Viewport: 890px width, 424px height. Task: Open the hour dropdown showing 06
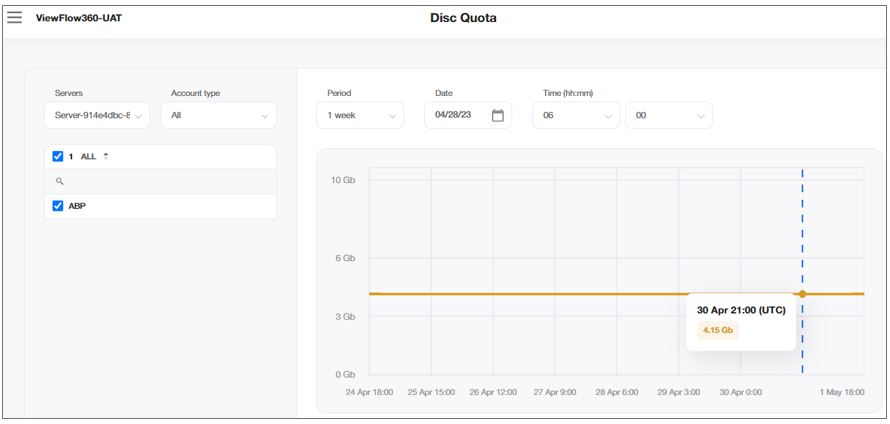coord(577,116)
